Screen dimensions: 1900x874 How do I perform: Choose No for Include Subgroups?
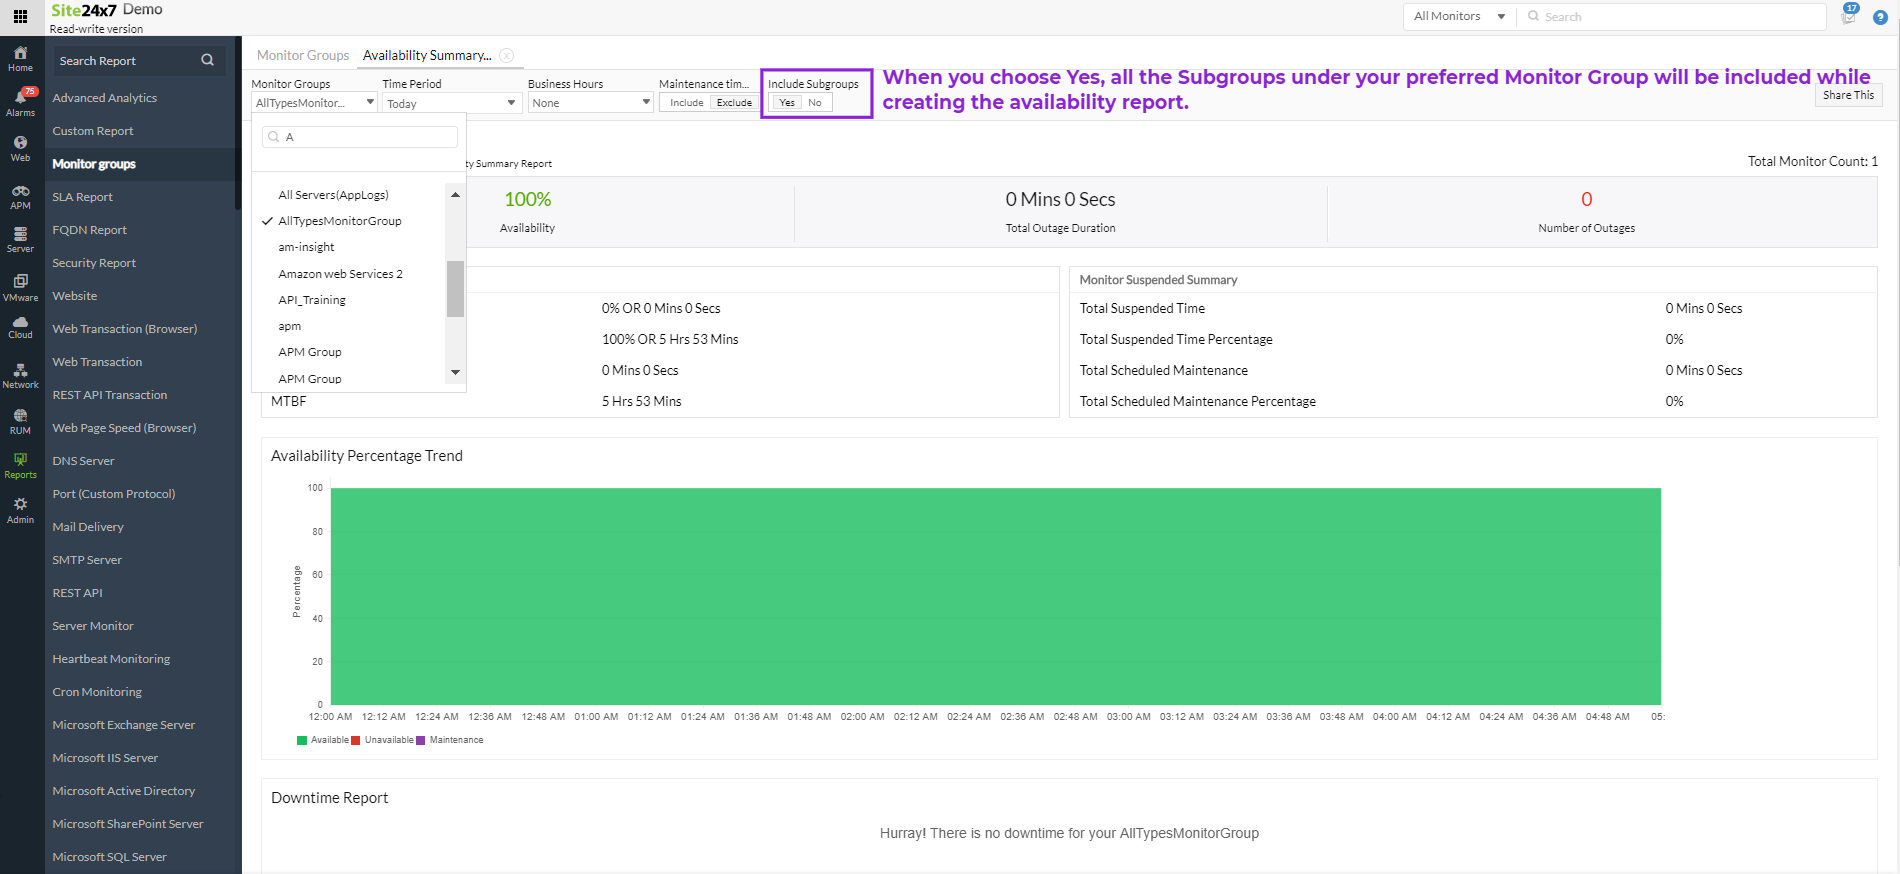(815, 102)
